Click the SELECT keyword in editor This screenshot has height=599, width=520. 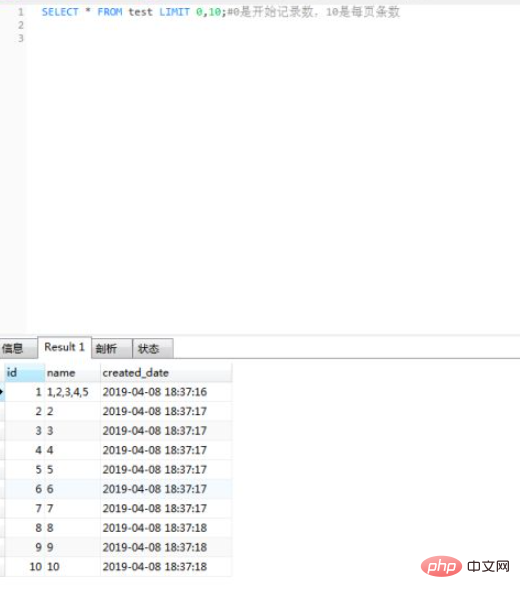click(60, 12)
